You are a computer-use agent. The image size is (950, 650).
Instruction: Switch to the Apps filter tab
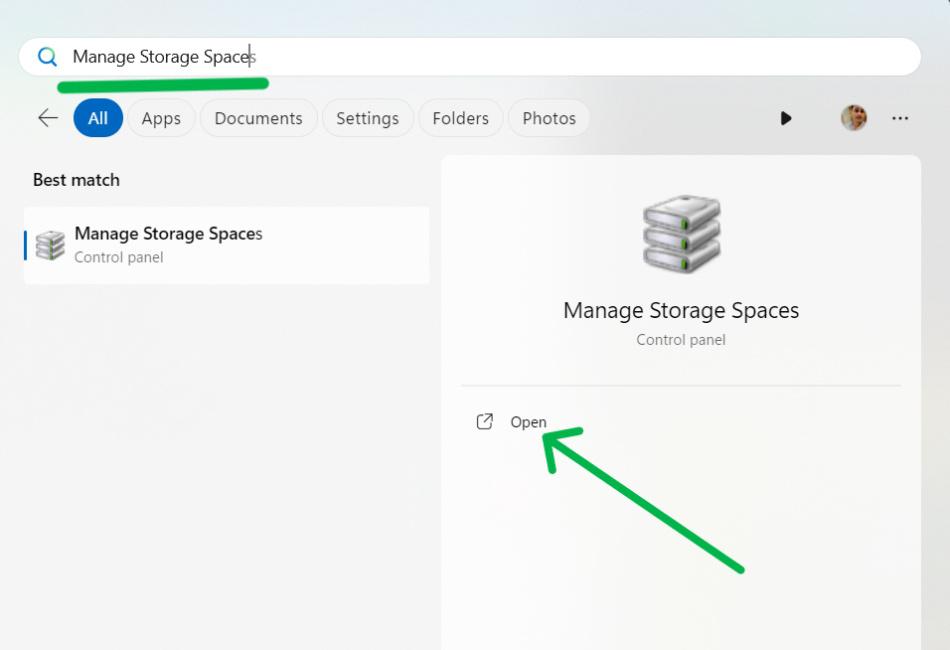tap(161, 118)
